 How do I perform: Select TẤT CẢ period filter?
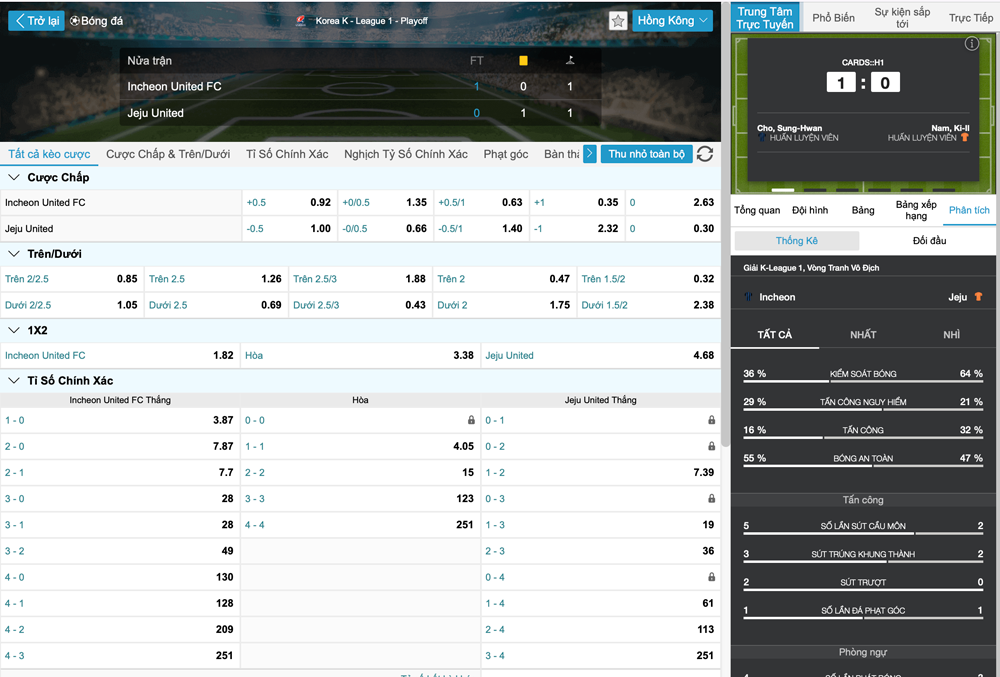tap(775, 335)
